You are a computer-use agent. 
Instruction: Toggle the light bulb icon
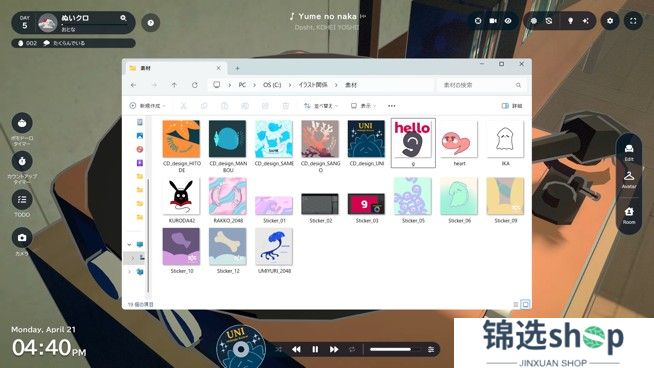[570, 21]
